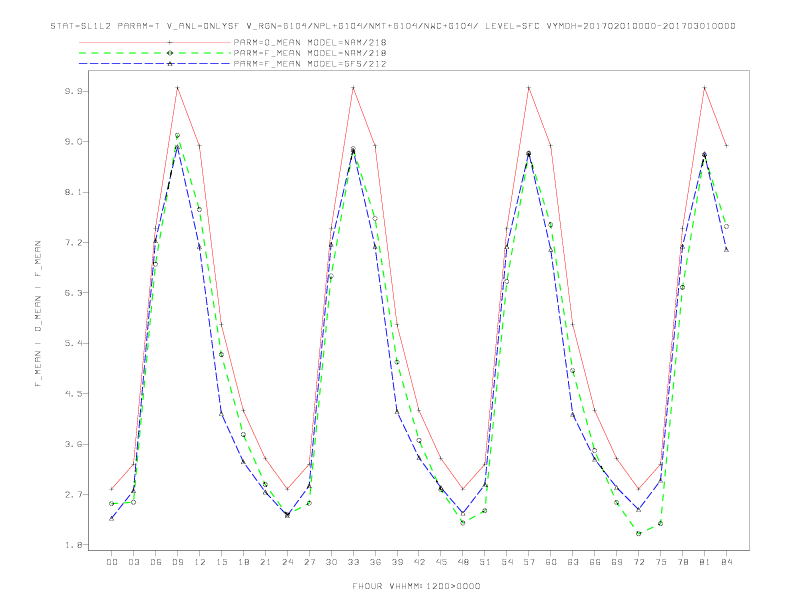Screen dimensions: 792x612
Task: Click x-axis forecast hour label 15
Action: (x=222, y=562)
